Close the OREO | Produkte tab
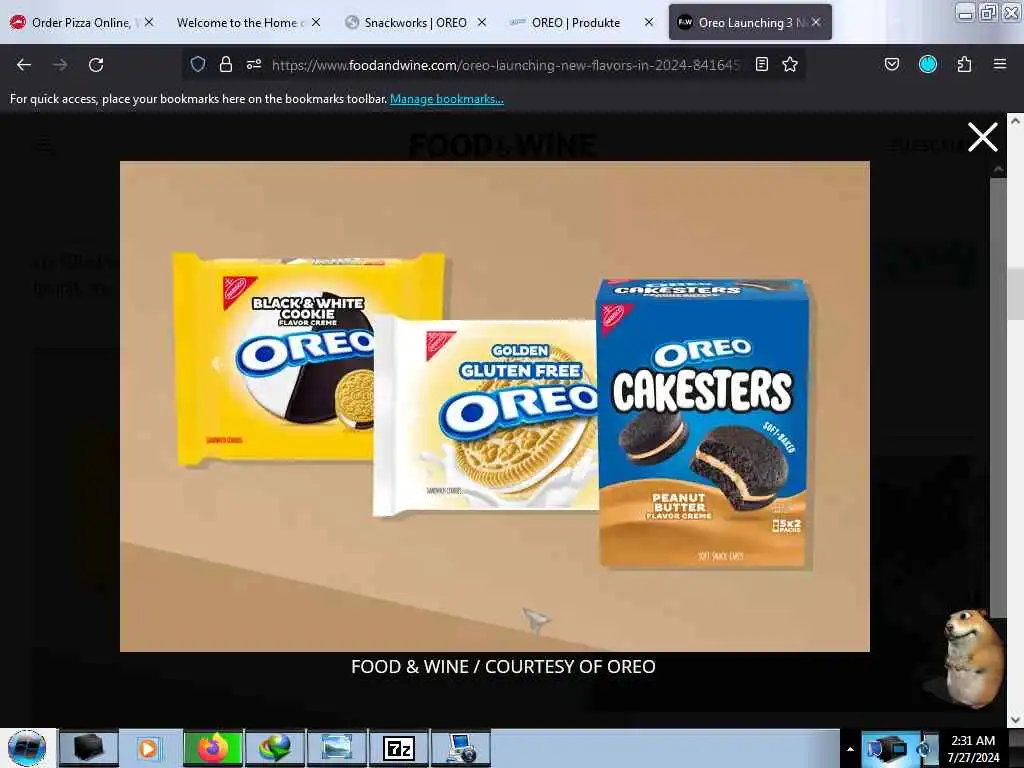Viewport: 1024px width, 768px height. 648,22
